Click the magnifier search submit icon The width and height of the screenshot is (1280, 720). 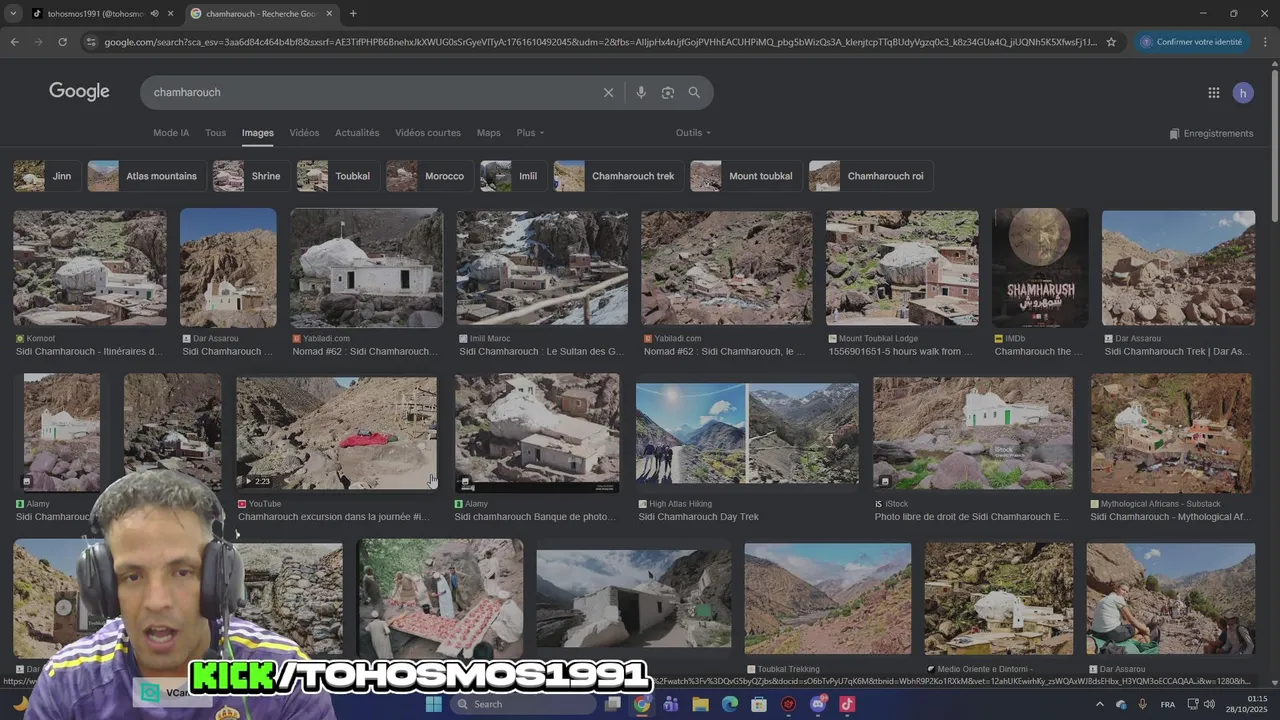(x=694, y=92)
